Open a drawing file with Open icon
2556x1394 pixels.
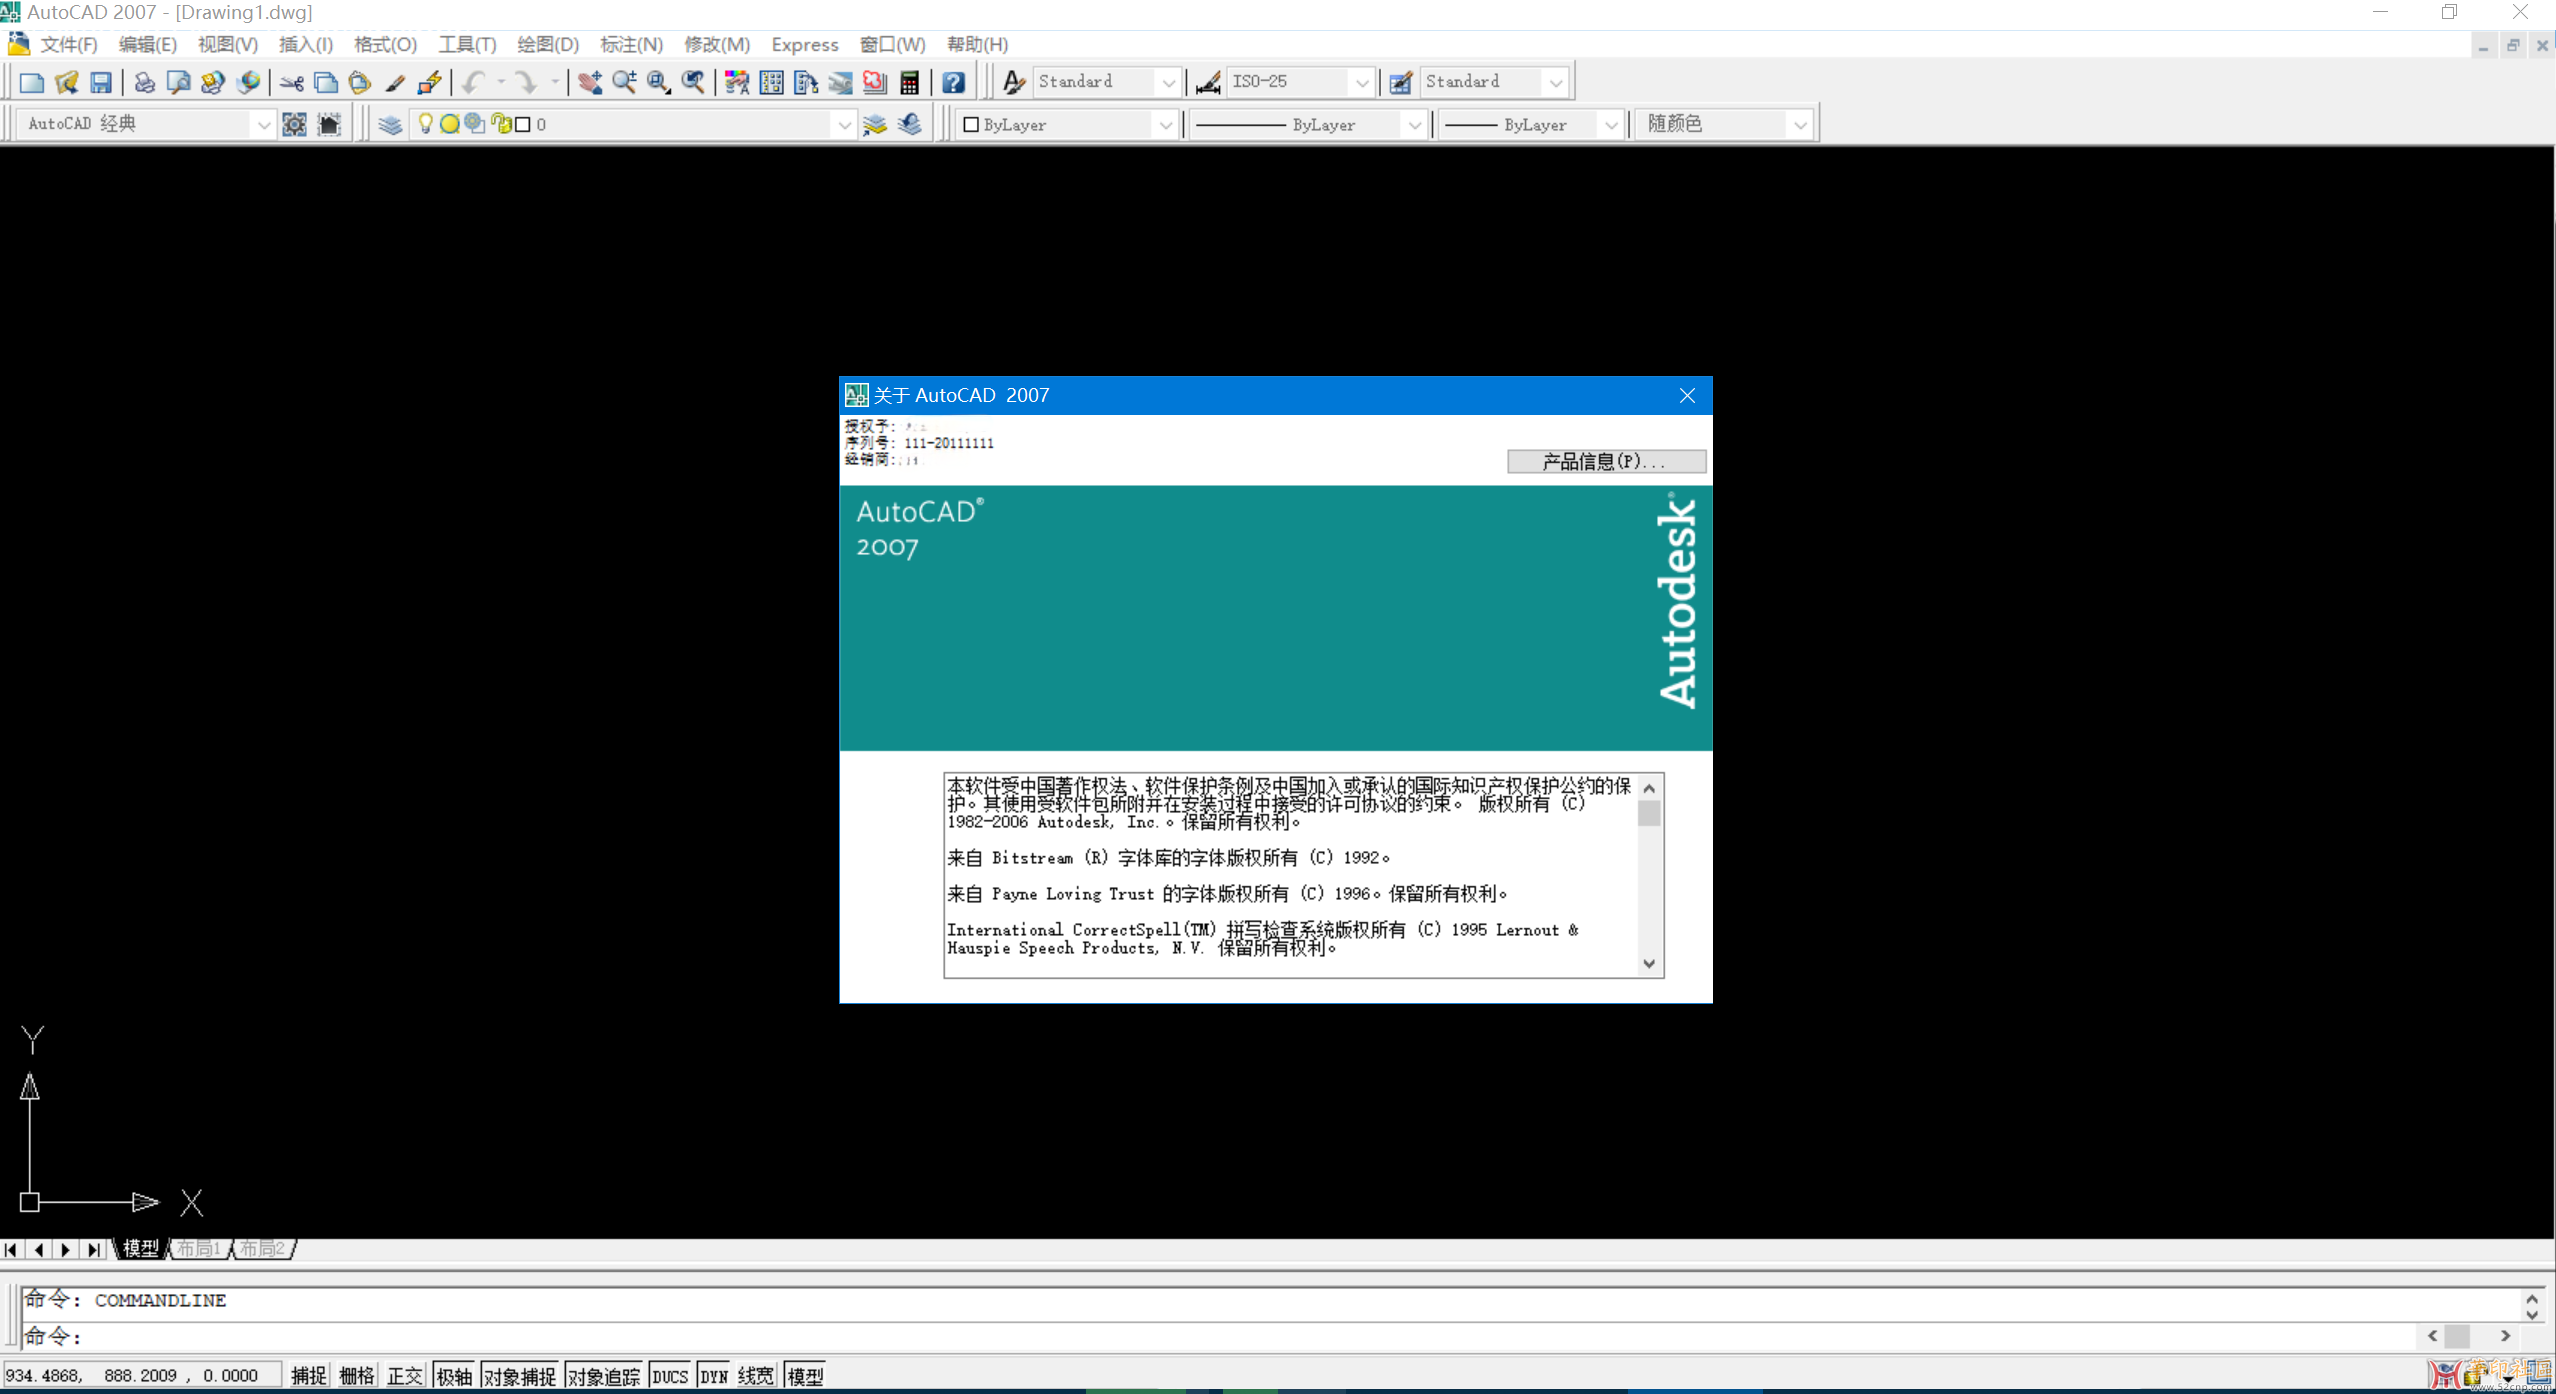pyautogui.click(x=67, y=82)
